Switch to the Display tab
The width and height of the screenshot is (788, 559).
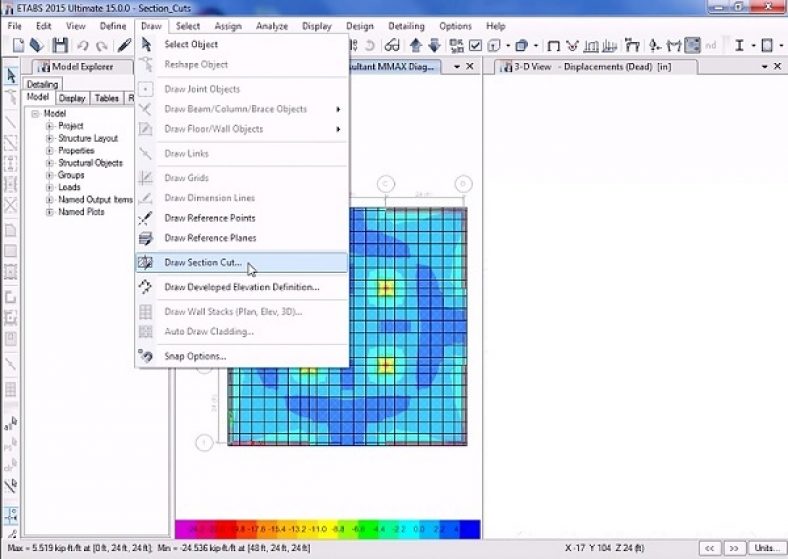point(72,98)
